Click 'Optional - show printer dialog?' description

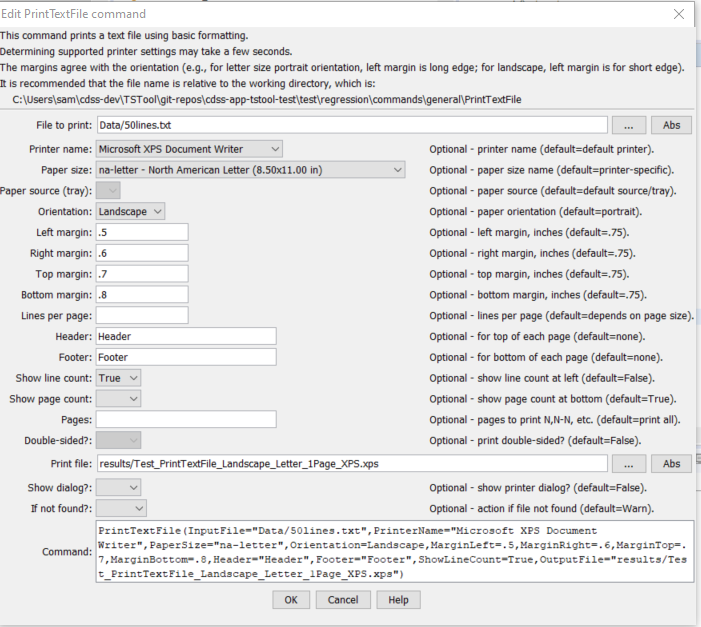click(x=538, y=487)
